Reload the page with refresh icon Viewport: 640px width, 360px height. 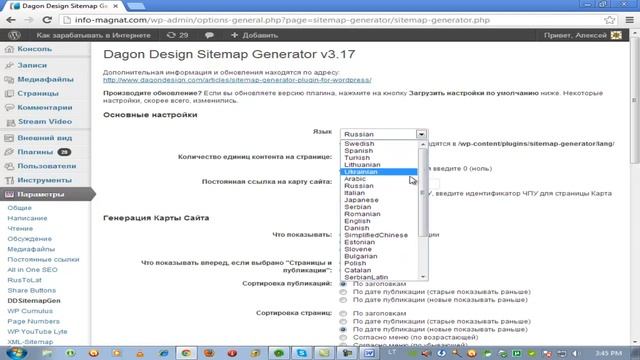click(47, 20)
